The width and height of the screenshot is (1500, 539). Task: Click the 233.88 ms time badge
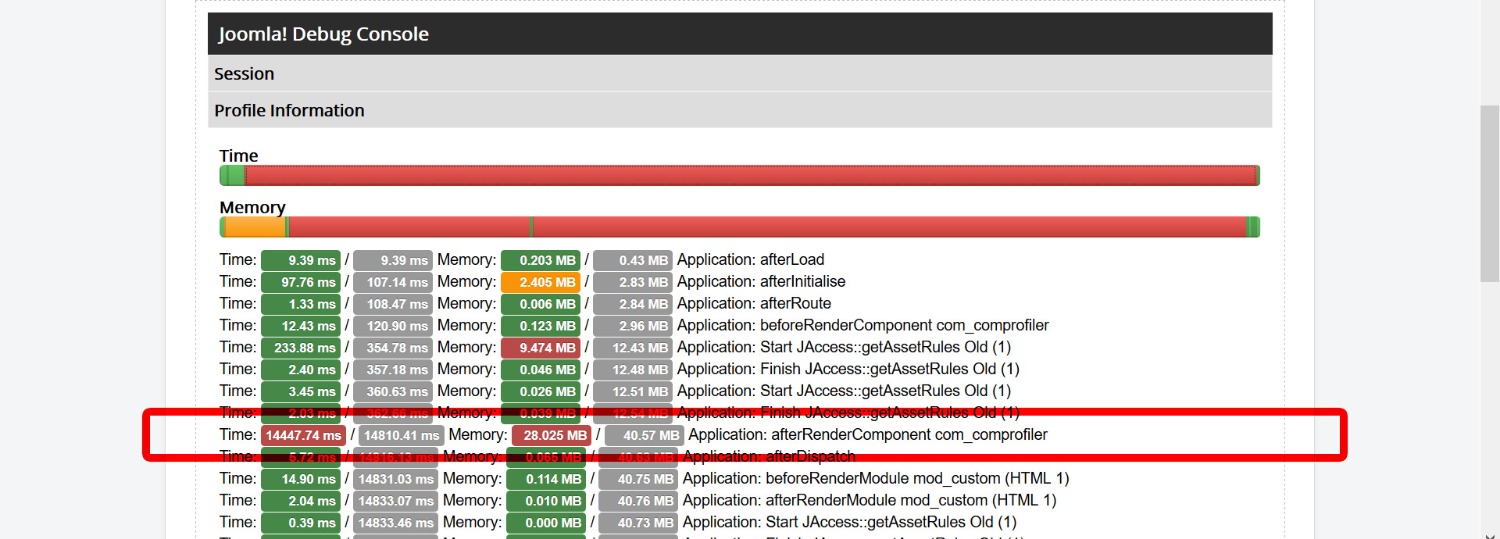[301, 348]
